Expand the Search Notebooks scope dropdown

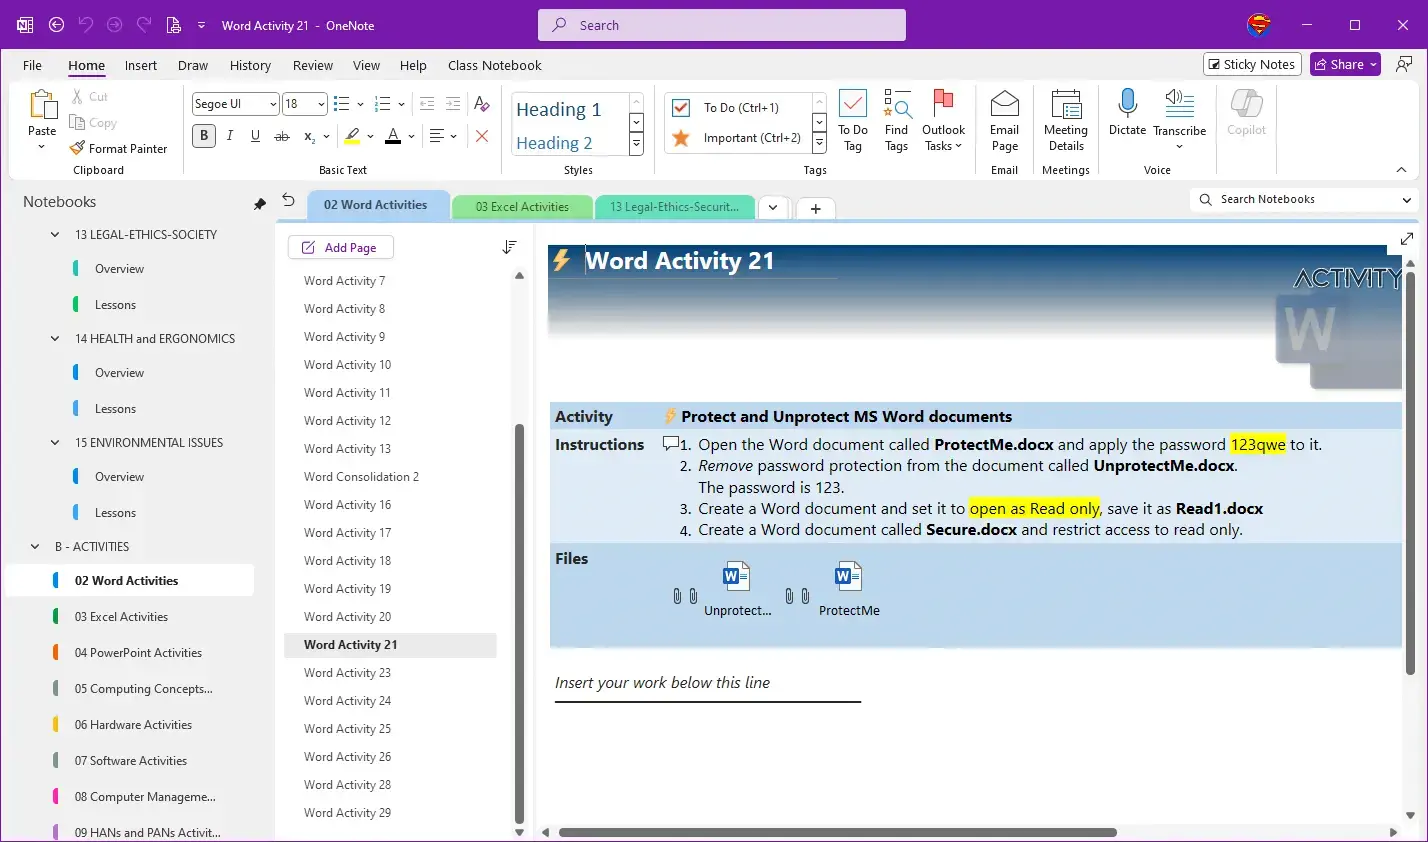tap(1406, 200)
